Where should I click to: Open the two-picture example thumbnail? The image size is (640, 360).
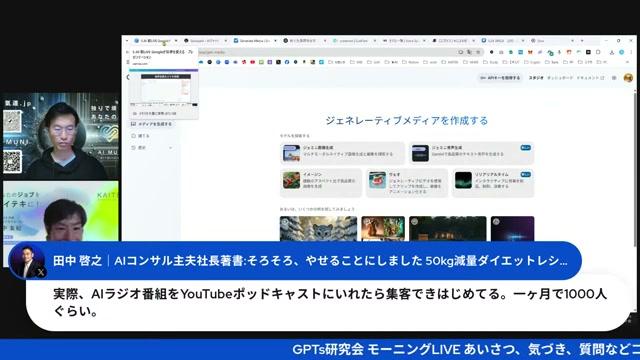383,229
